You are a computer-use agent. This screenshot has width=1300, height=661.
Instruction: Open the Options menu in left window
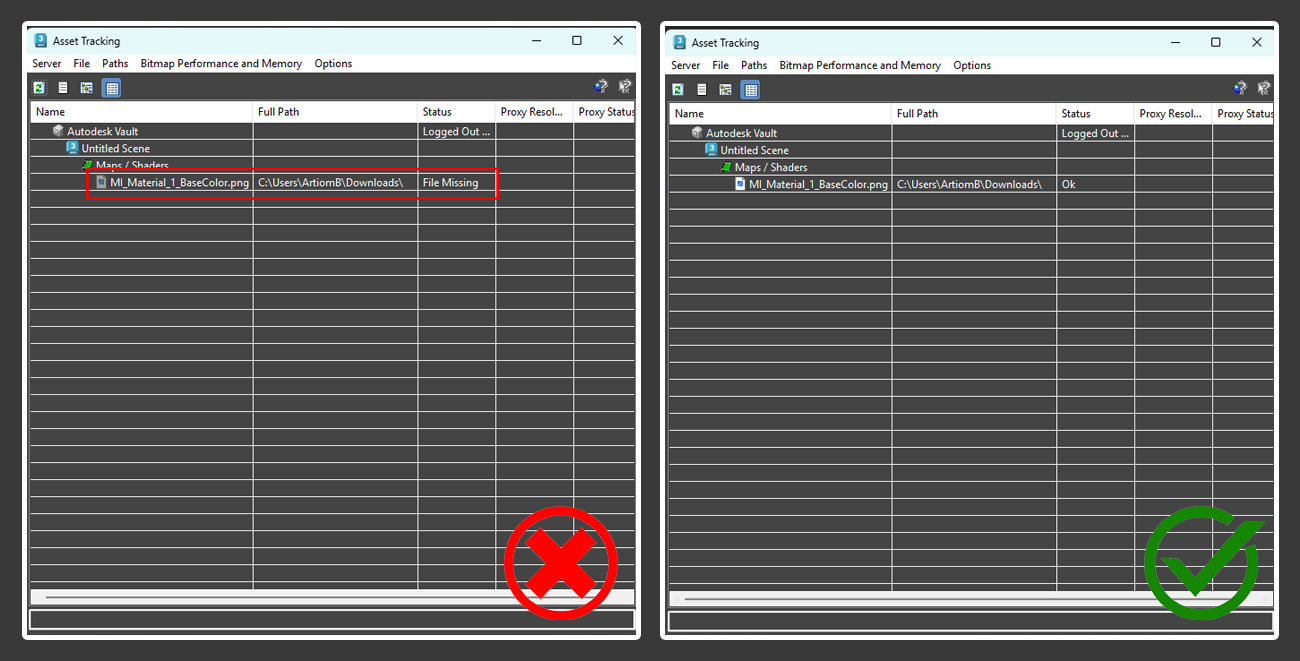[x=333, y=64]
